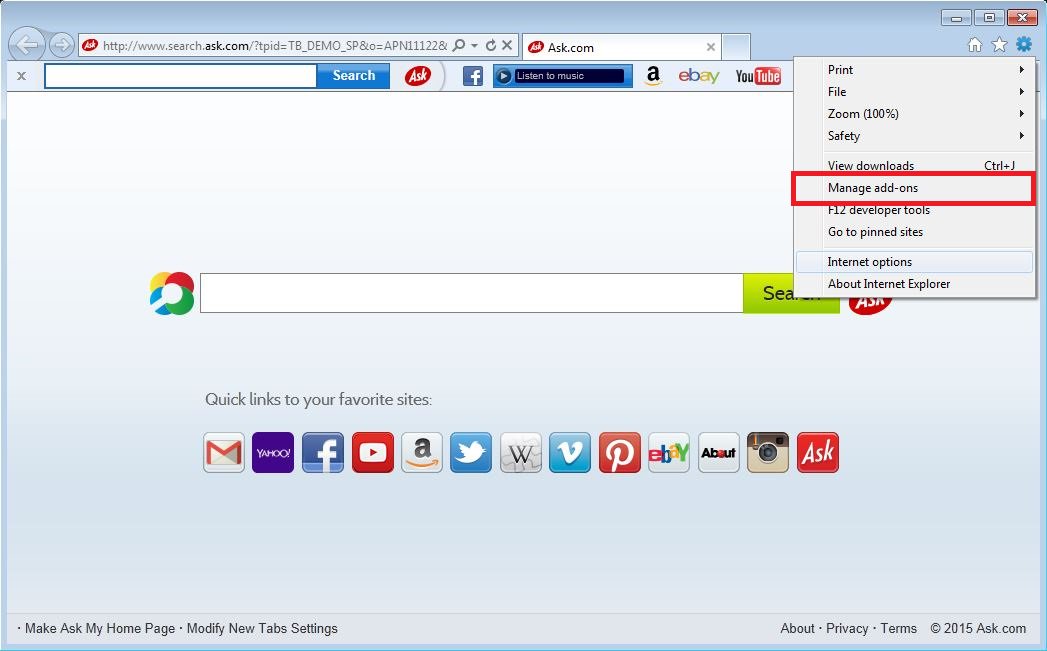Click the Vimeo quick link icon
Image resolution: width=1047 pixels, height=651 pixels.
(570, 452)
